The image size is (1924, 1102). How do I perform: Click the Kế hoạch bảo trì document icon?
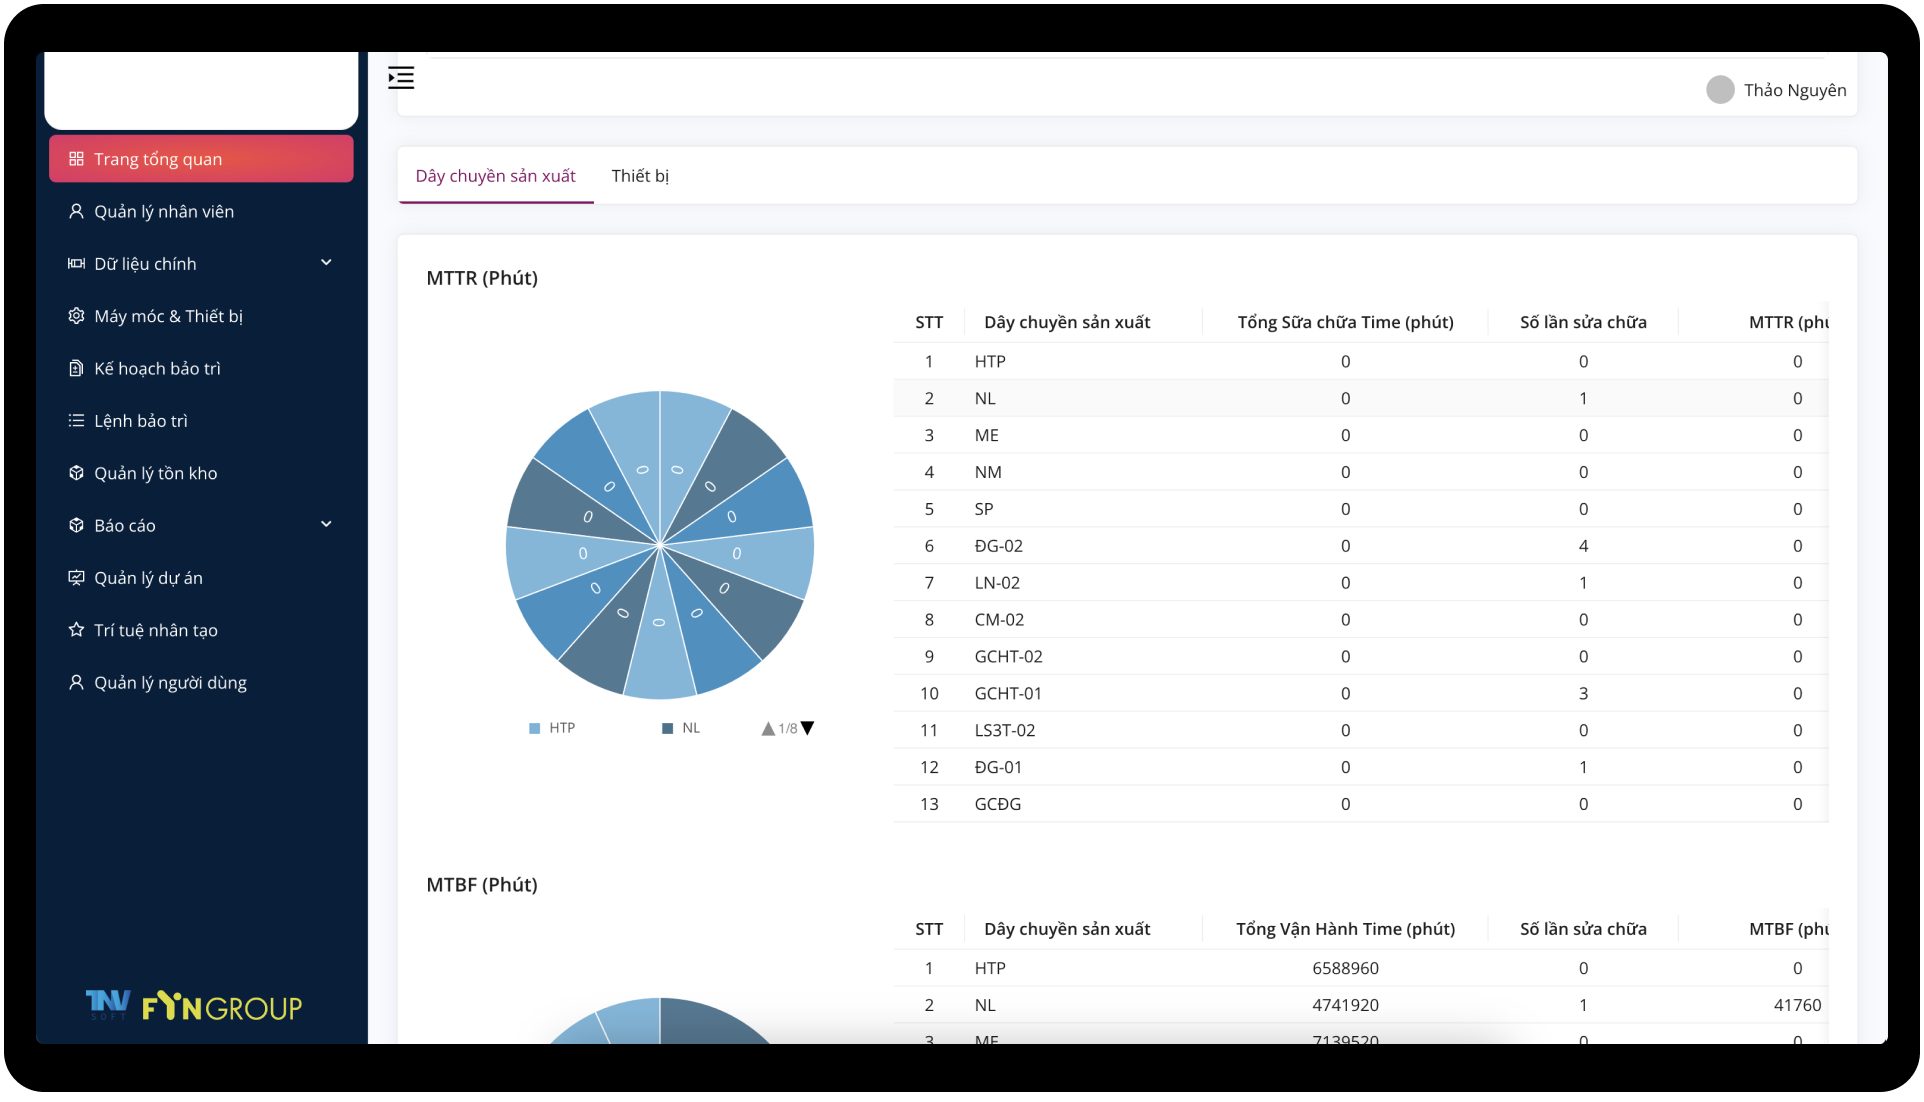tap(76, 368)
